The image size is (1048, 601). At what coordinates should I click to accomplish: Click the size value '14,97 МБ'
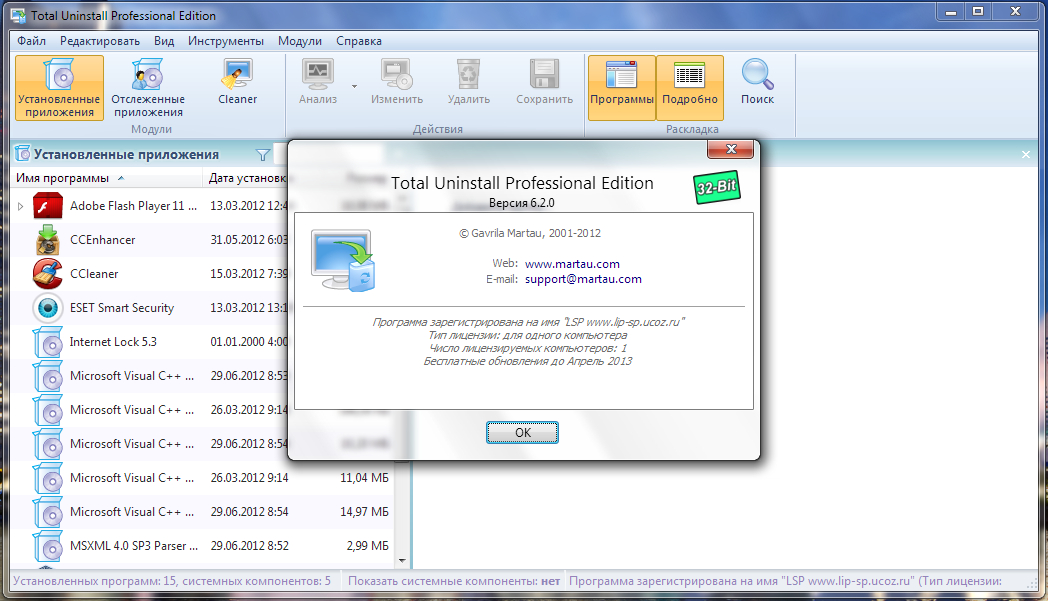click(x=364, y=512)
